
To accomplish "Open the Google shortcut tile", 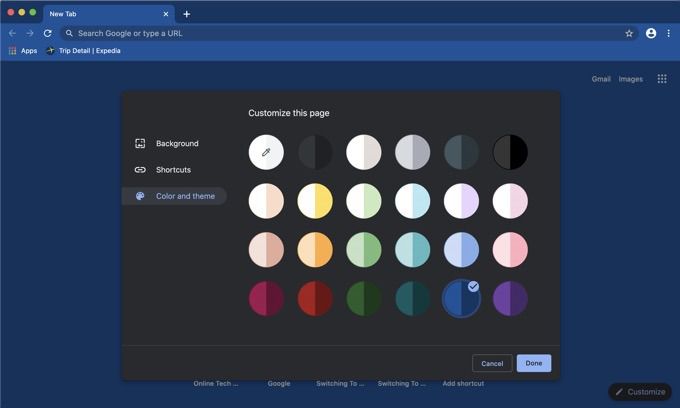I will point(279,384).
